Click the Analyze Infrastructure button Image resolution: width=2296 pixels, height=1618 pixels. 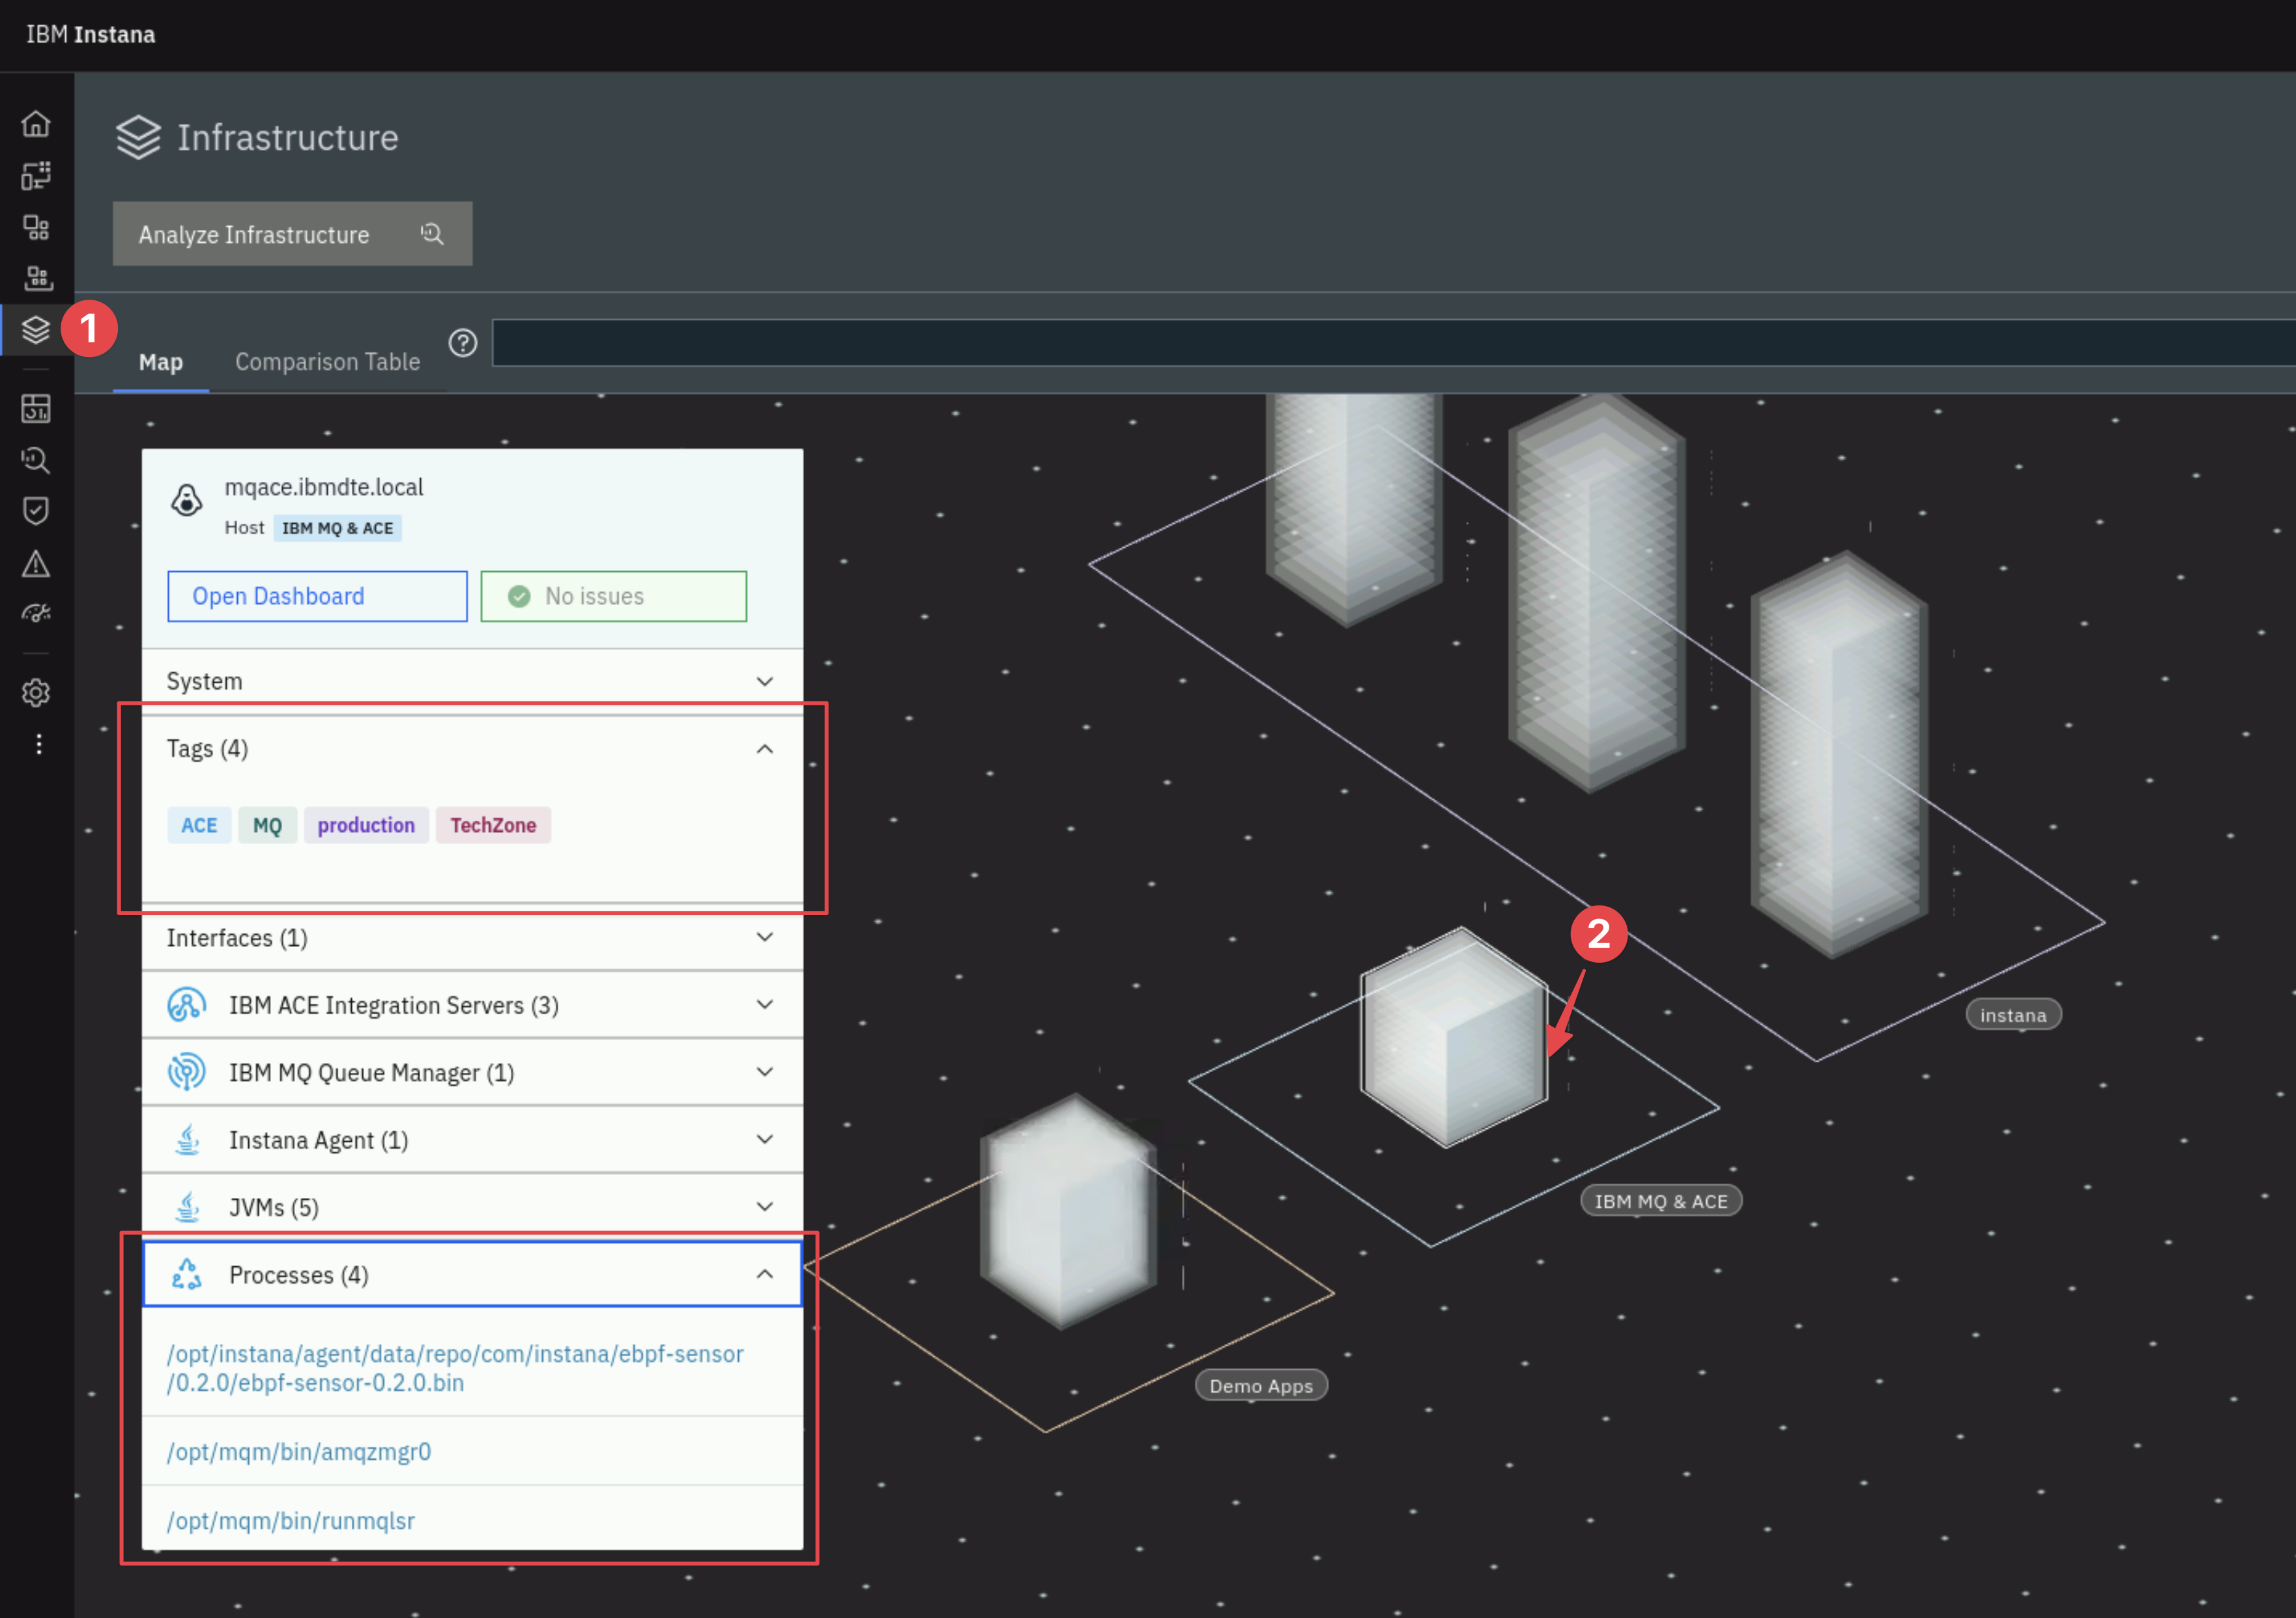292,234
